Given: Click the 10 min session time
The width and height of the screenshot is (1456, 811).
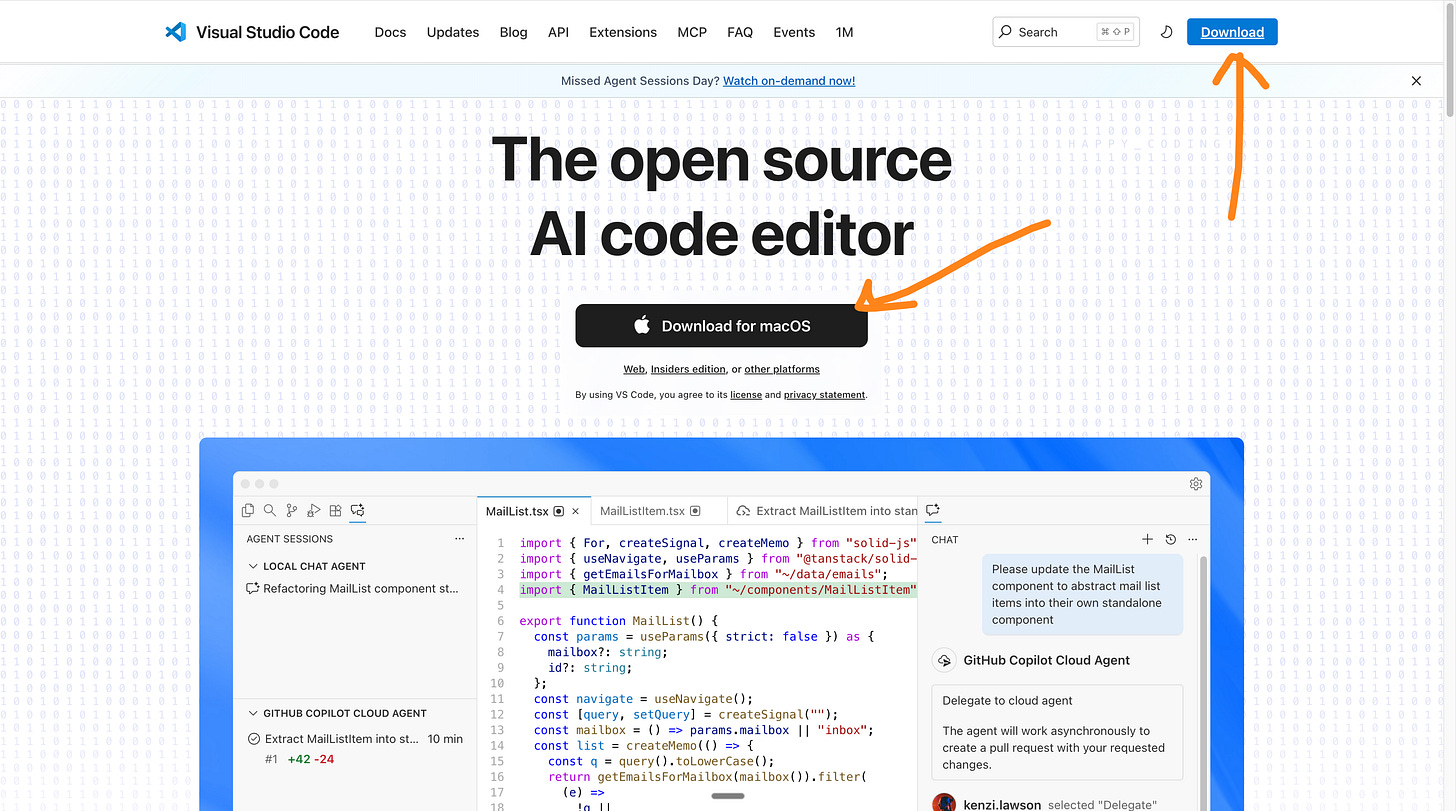Looking at the screenshot, I should (x=445, y=739).
